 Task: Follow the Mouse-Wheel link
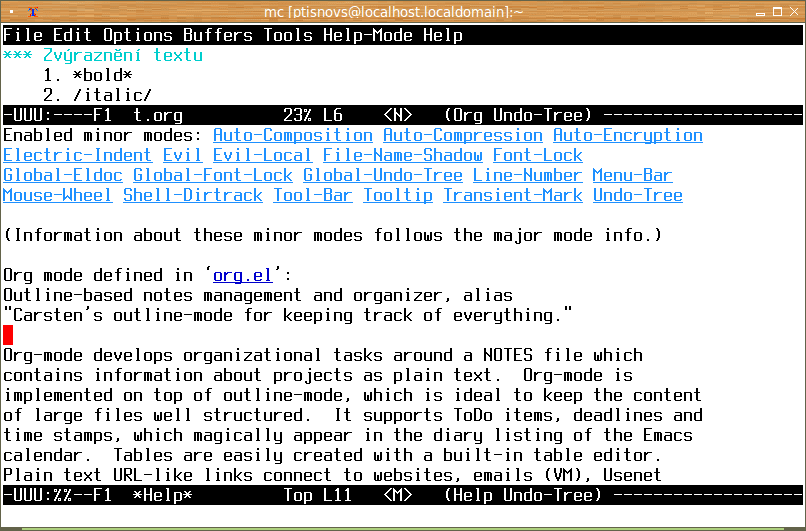(58, 195)
